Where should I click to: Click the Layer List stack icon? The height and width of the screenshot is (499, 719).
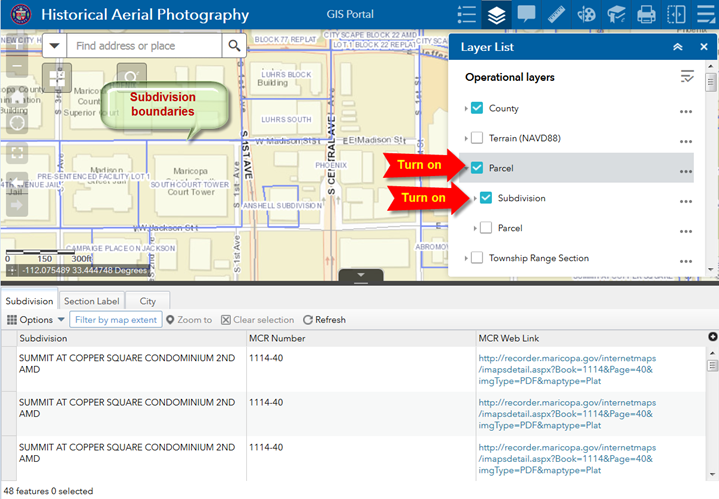pos(496,15)
